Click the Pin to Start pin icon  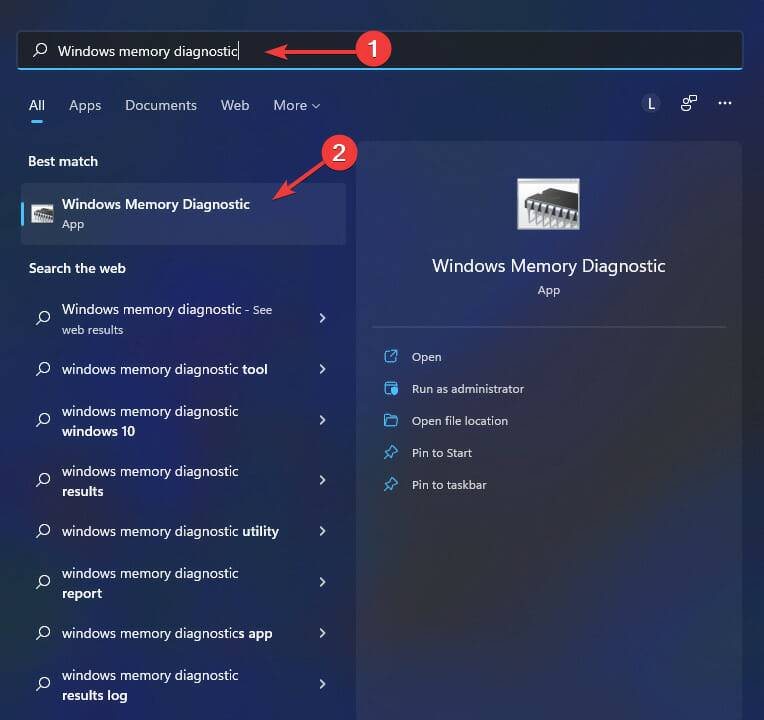[x=391, y=453]
